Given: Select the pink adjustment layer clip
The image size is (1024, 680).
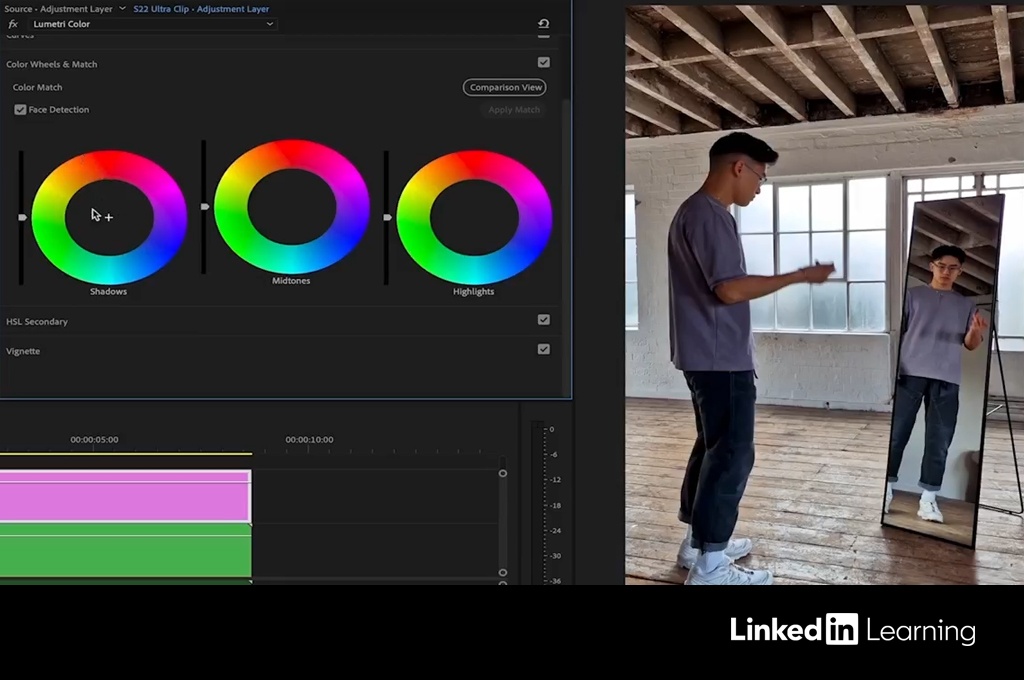Looking at the screenshot, I should 124,496.
